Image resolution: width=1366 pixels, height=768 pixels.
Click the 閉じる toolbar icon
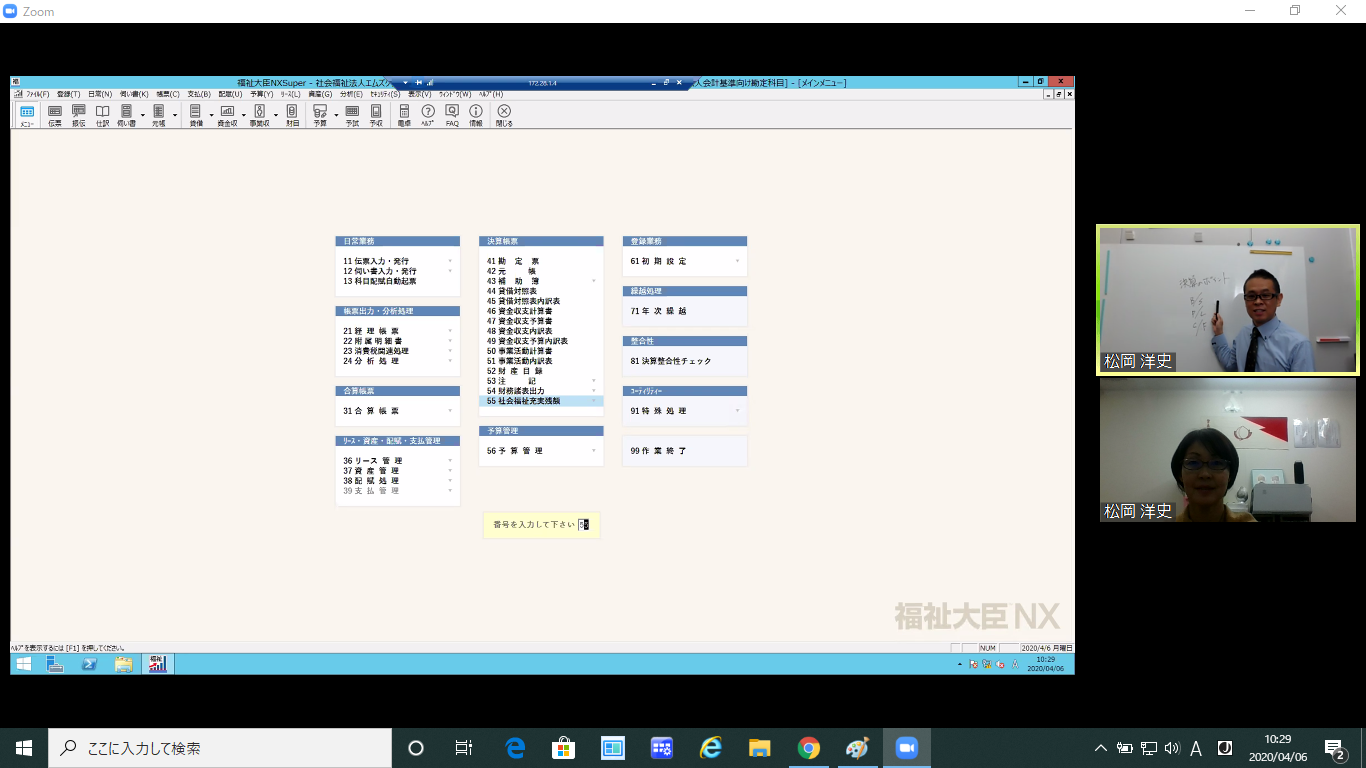(x=504, y=115)
